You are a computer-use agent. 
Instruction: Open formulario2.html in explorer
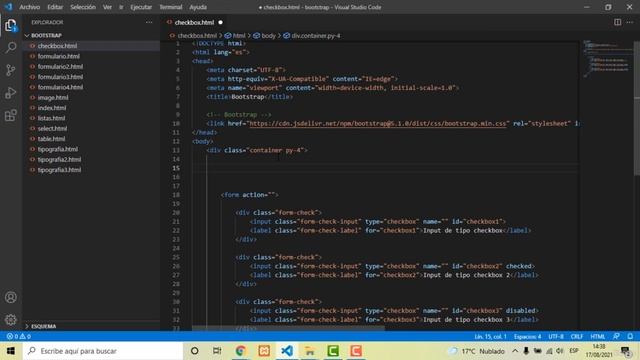click(x=60, y=67)
